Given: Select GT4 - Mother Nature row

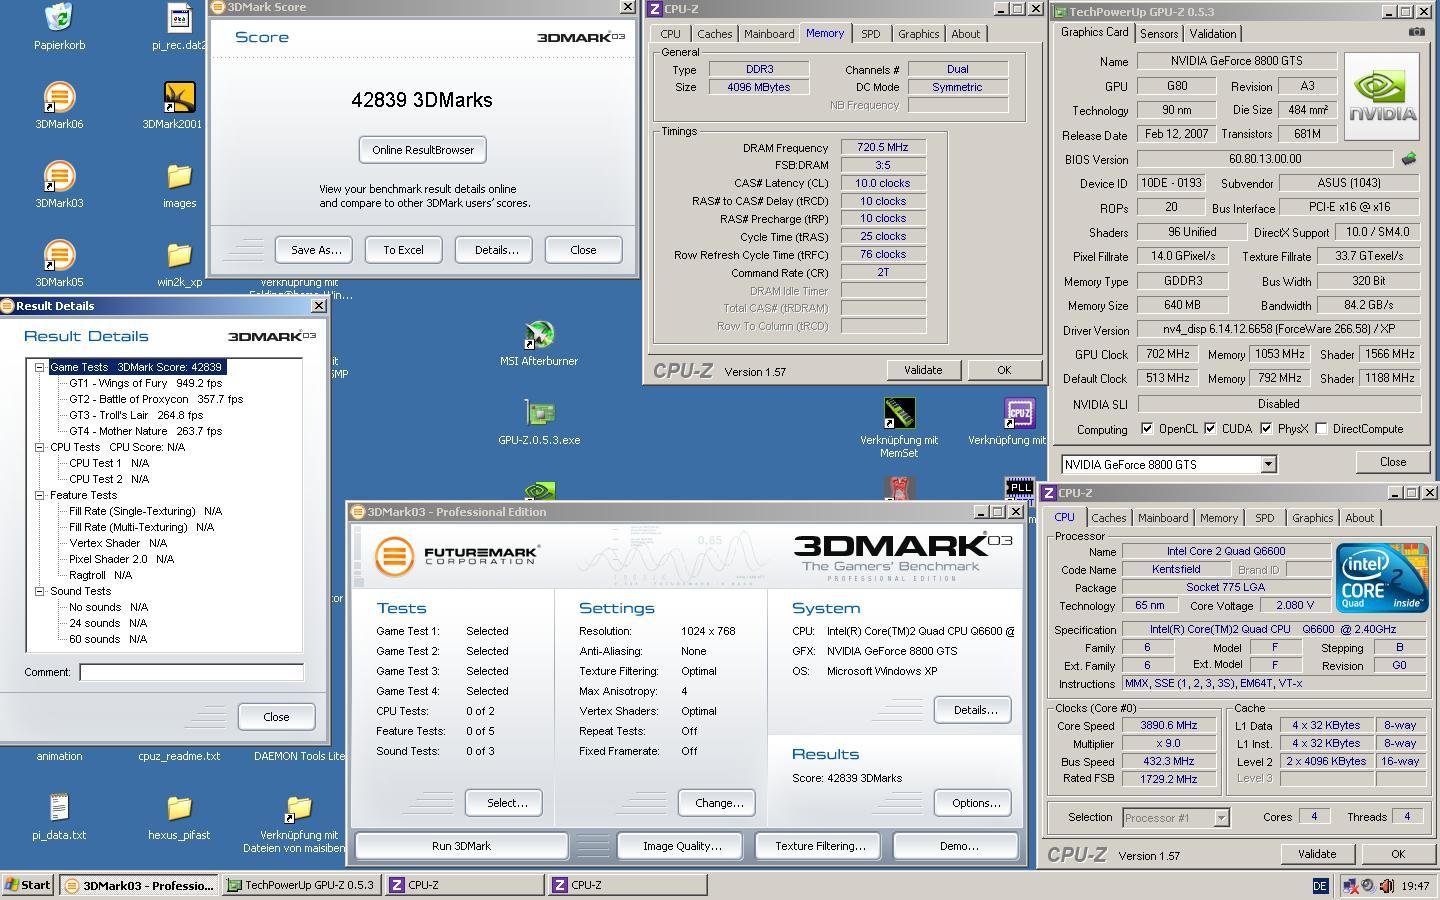Looking at the screenshot, I should click(146, 431).
